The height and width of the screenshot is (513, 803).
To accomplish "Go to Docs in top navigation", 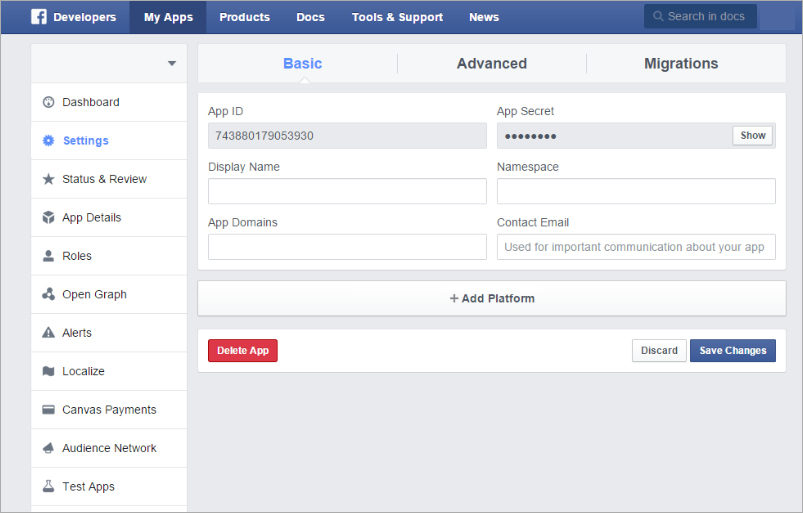I will [310, 17].
